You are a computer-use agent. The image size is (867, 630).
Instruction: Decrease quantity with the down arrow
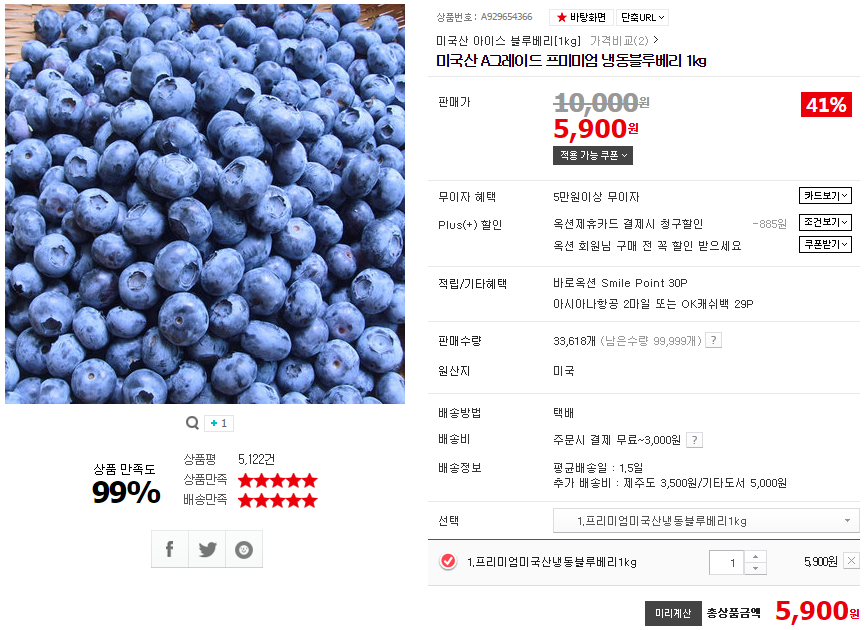[x=755, y=568]
